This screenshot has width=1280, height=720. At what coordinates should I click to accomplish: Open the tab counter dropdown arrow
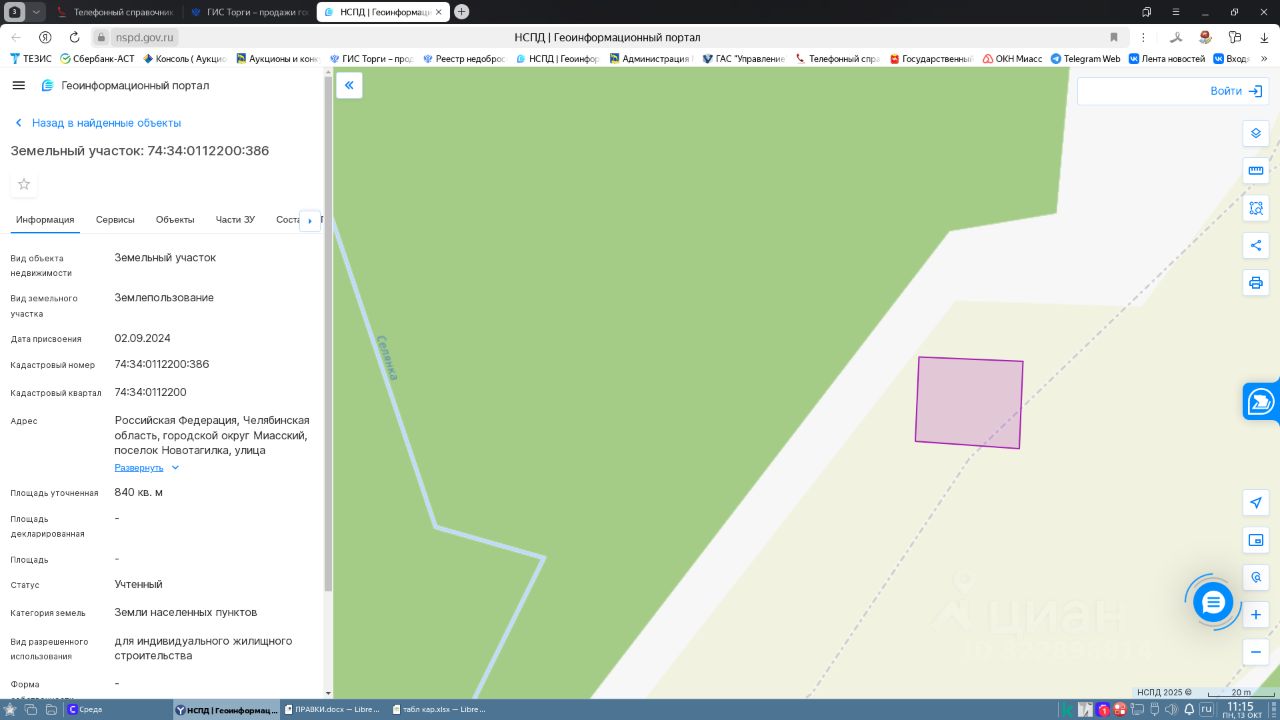click(37, 12)
